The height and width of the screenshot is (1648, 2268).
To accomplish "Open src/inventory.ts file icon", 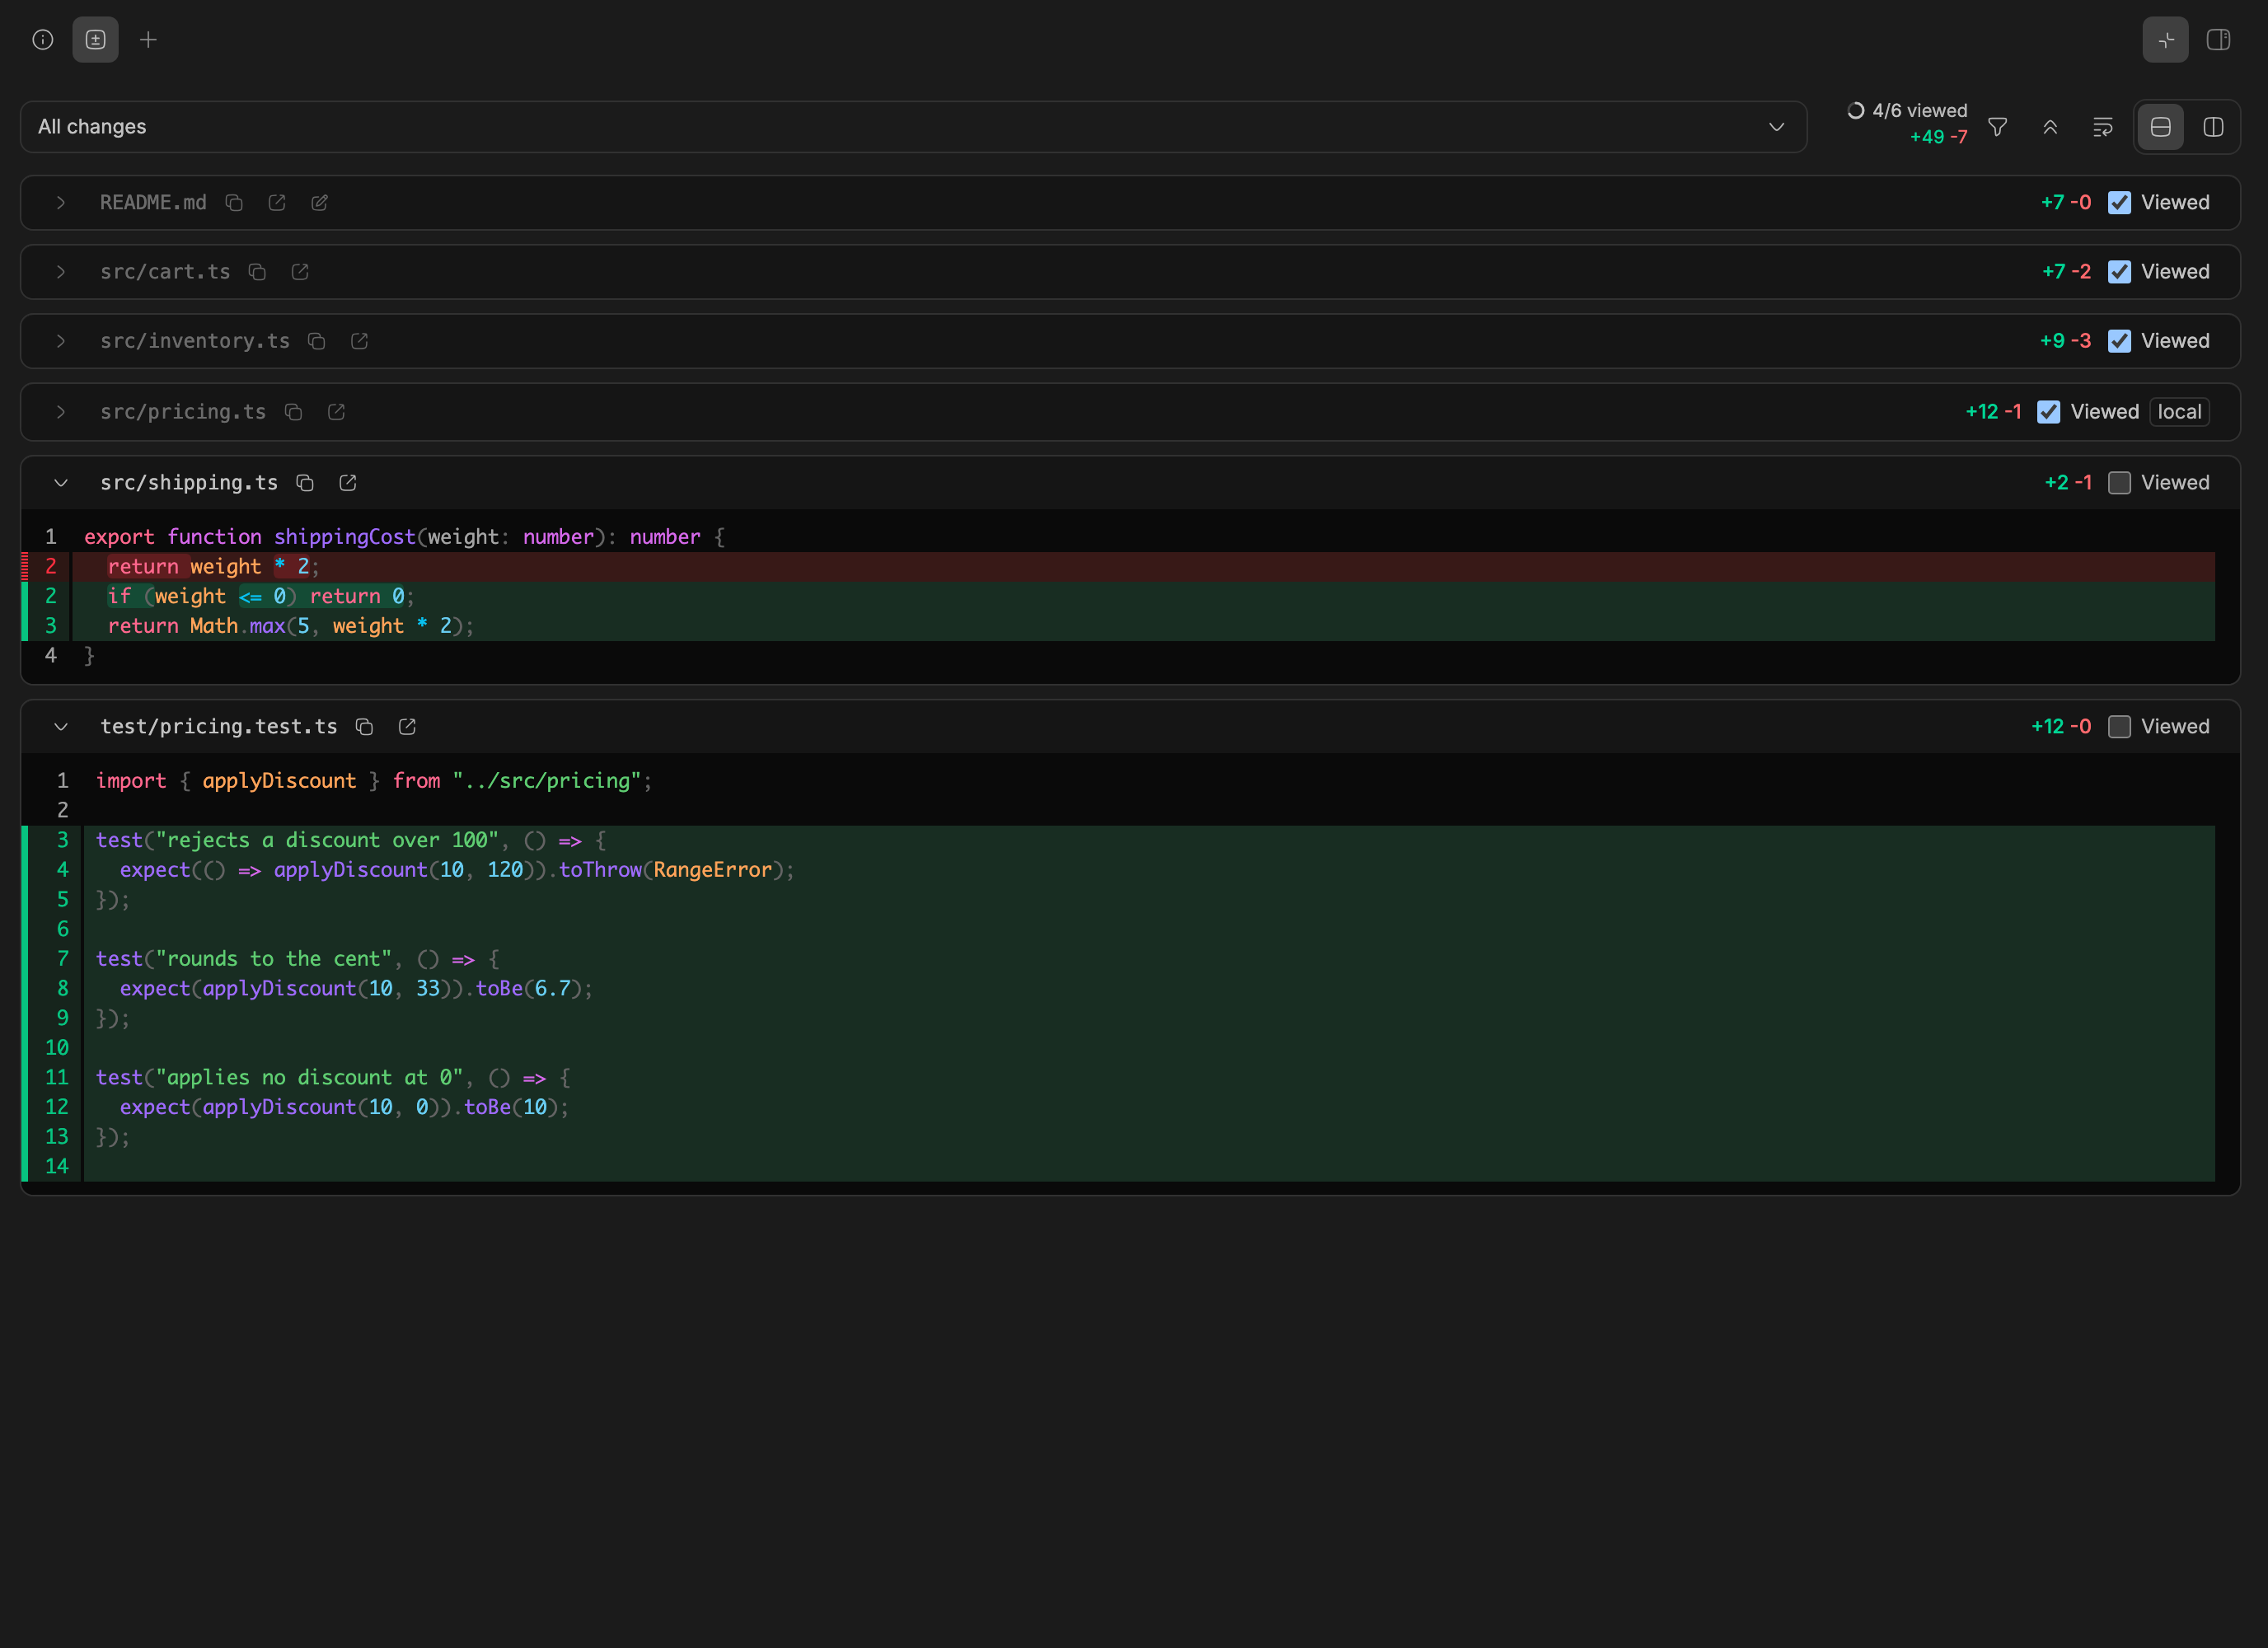I will [360, 341].
